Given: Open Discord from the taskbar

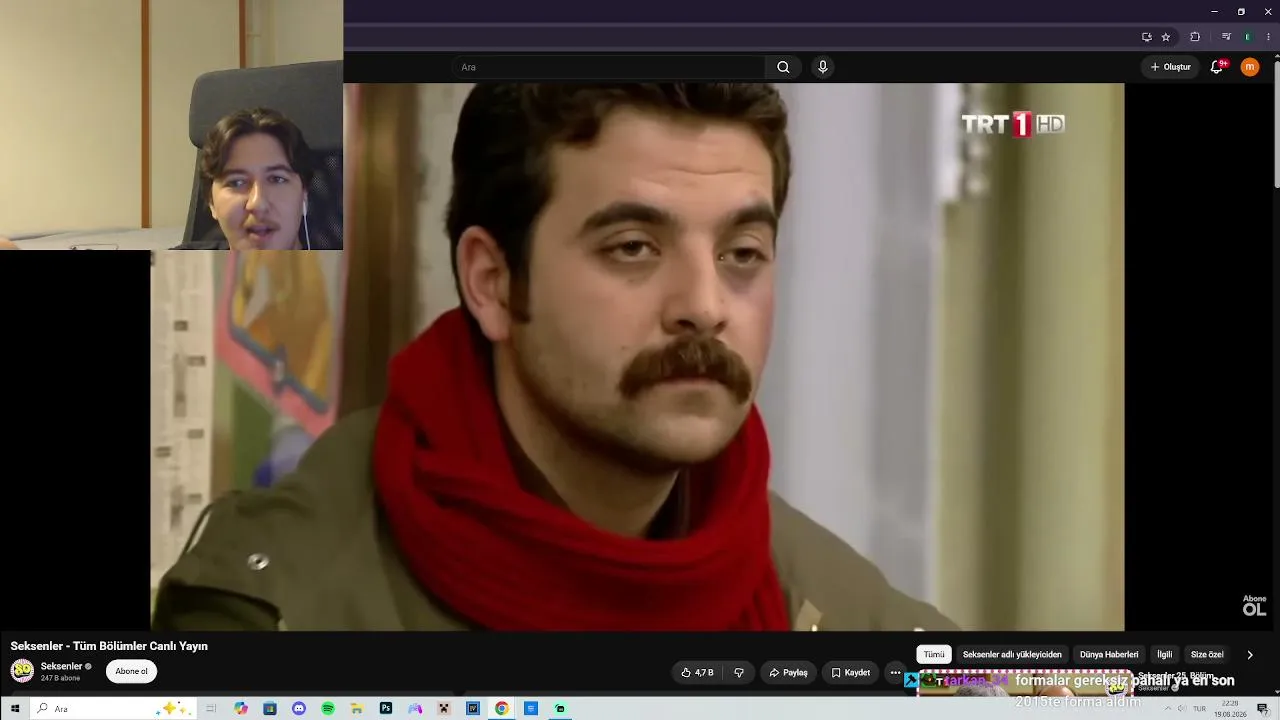Looking at the screenshot, I should pyautogui.click(x=299, y=709).
